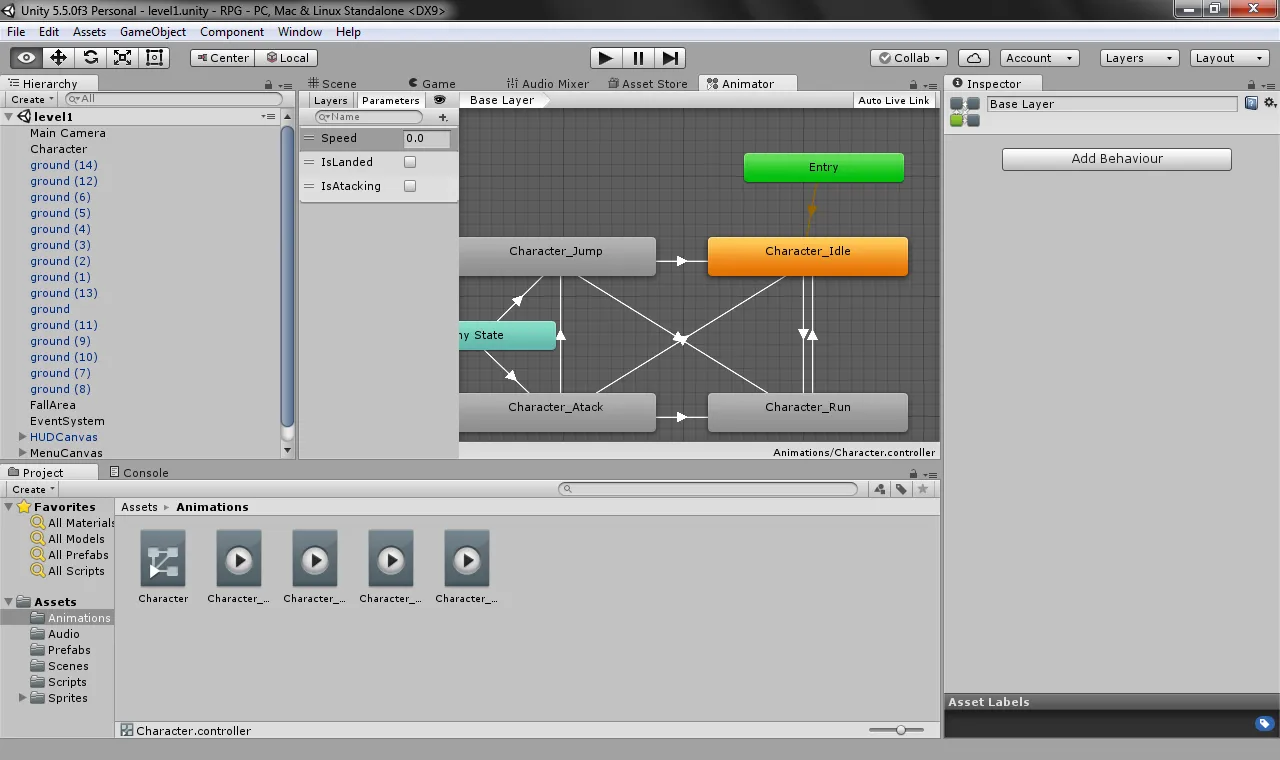Select the Rect Transform tool
The image size is (1280, 760).
(x=154, y=58)
